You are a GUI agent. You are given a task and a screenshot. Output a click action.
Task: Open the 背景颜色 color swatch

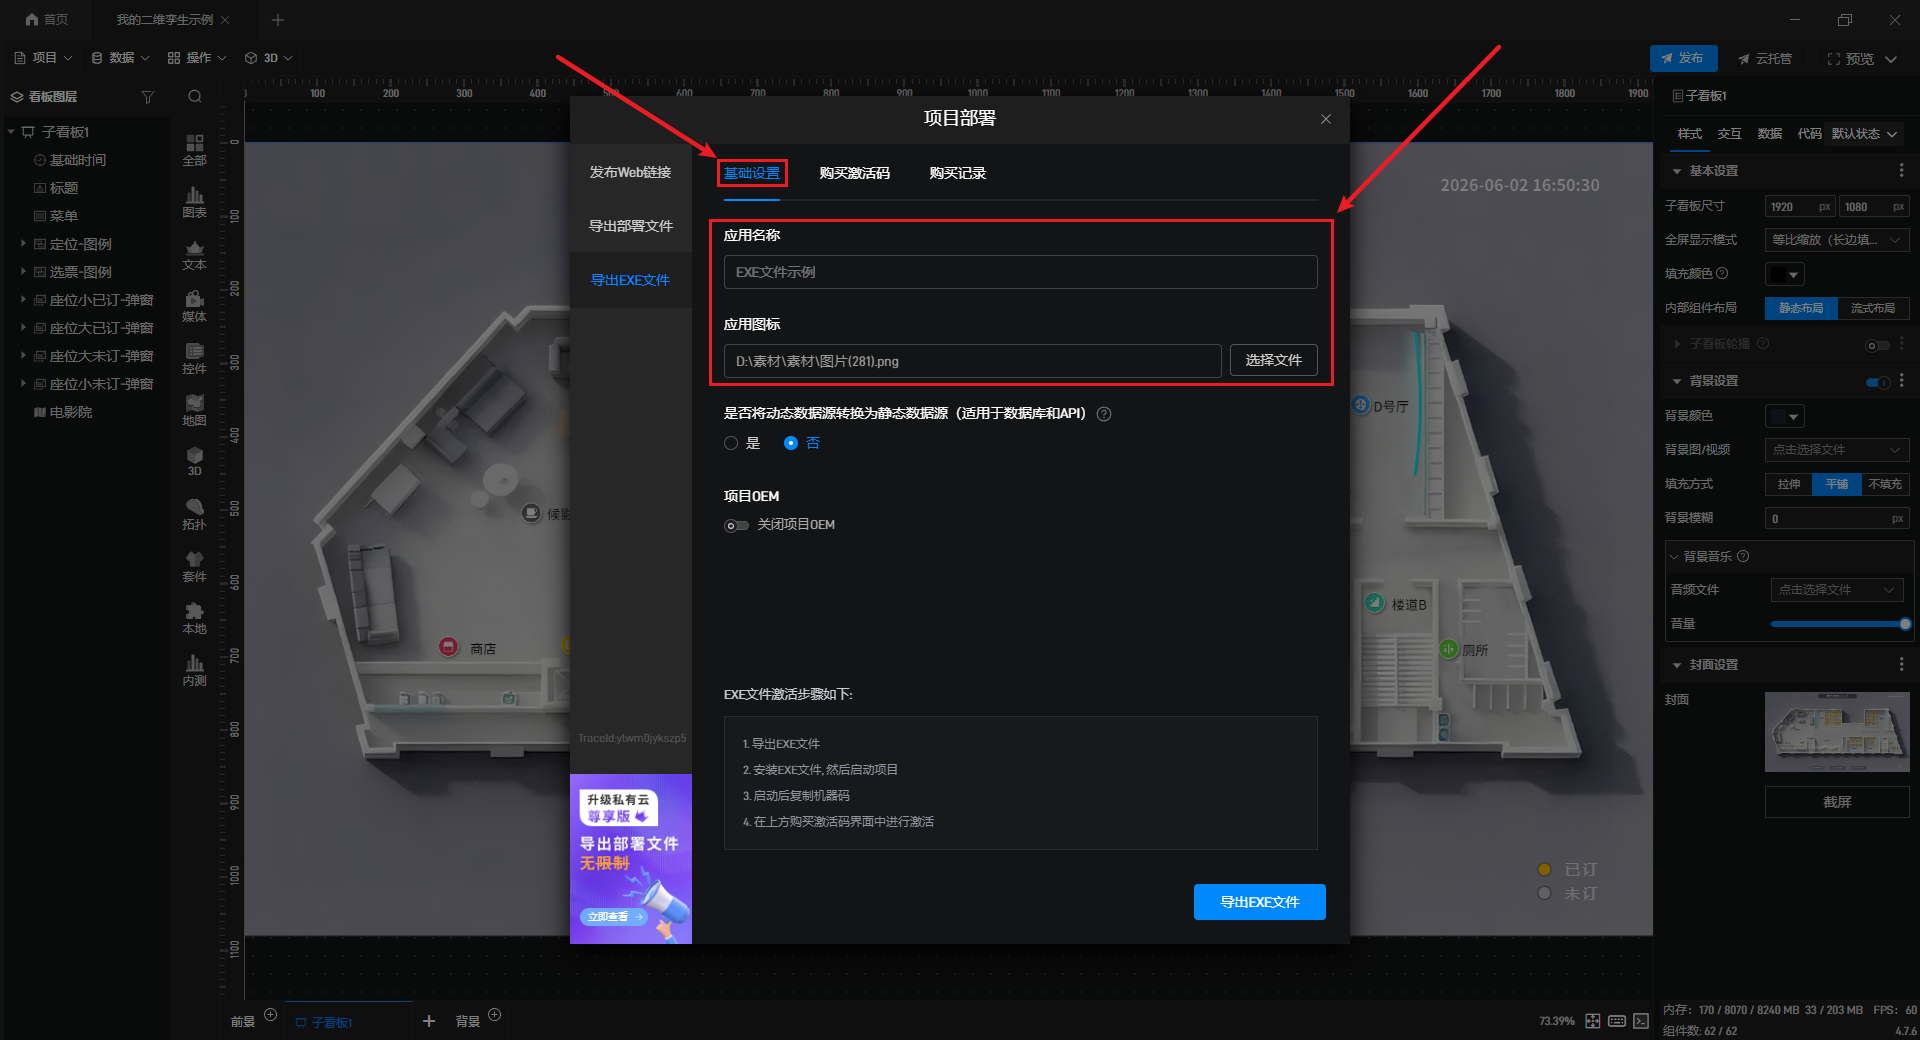point(1785,416)
